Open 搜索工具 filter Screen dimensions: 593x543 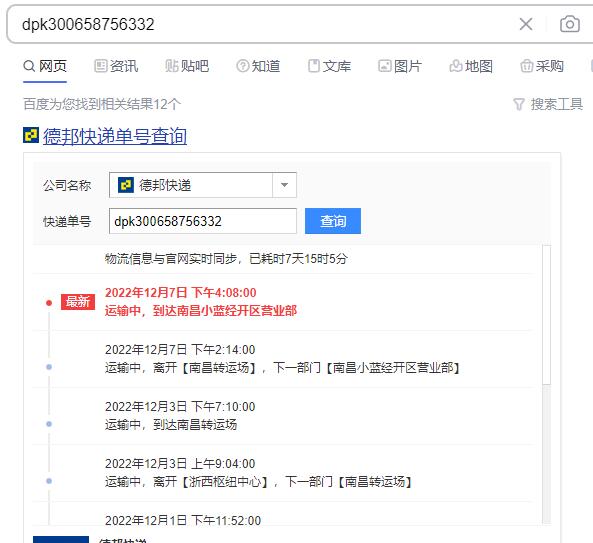(x=548, y=104)
